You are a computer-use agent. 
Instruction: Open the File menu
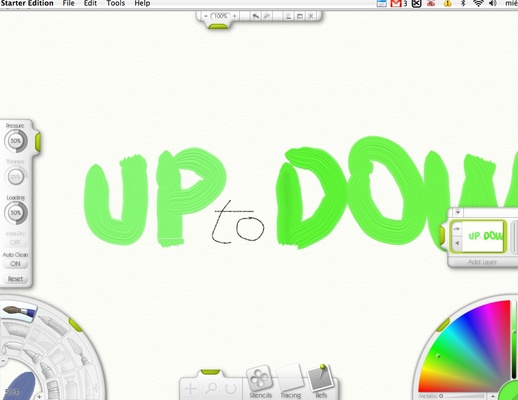pyautogui.click(x=68, y=3)
